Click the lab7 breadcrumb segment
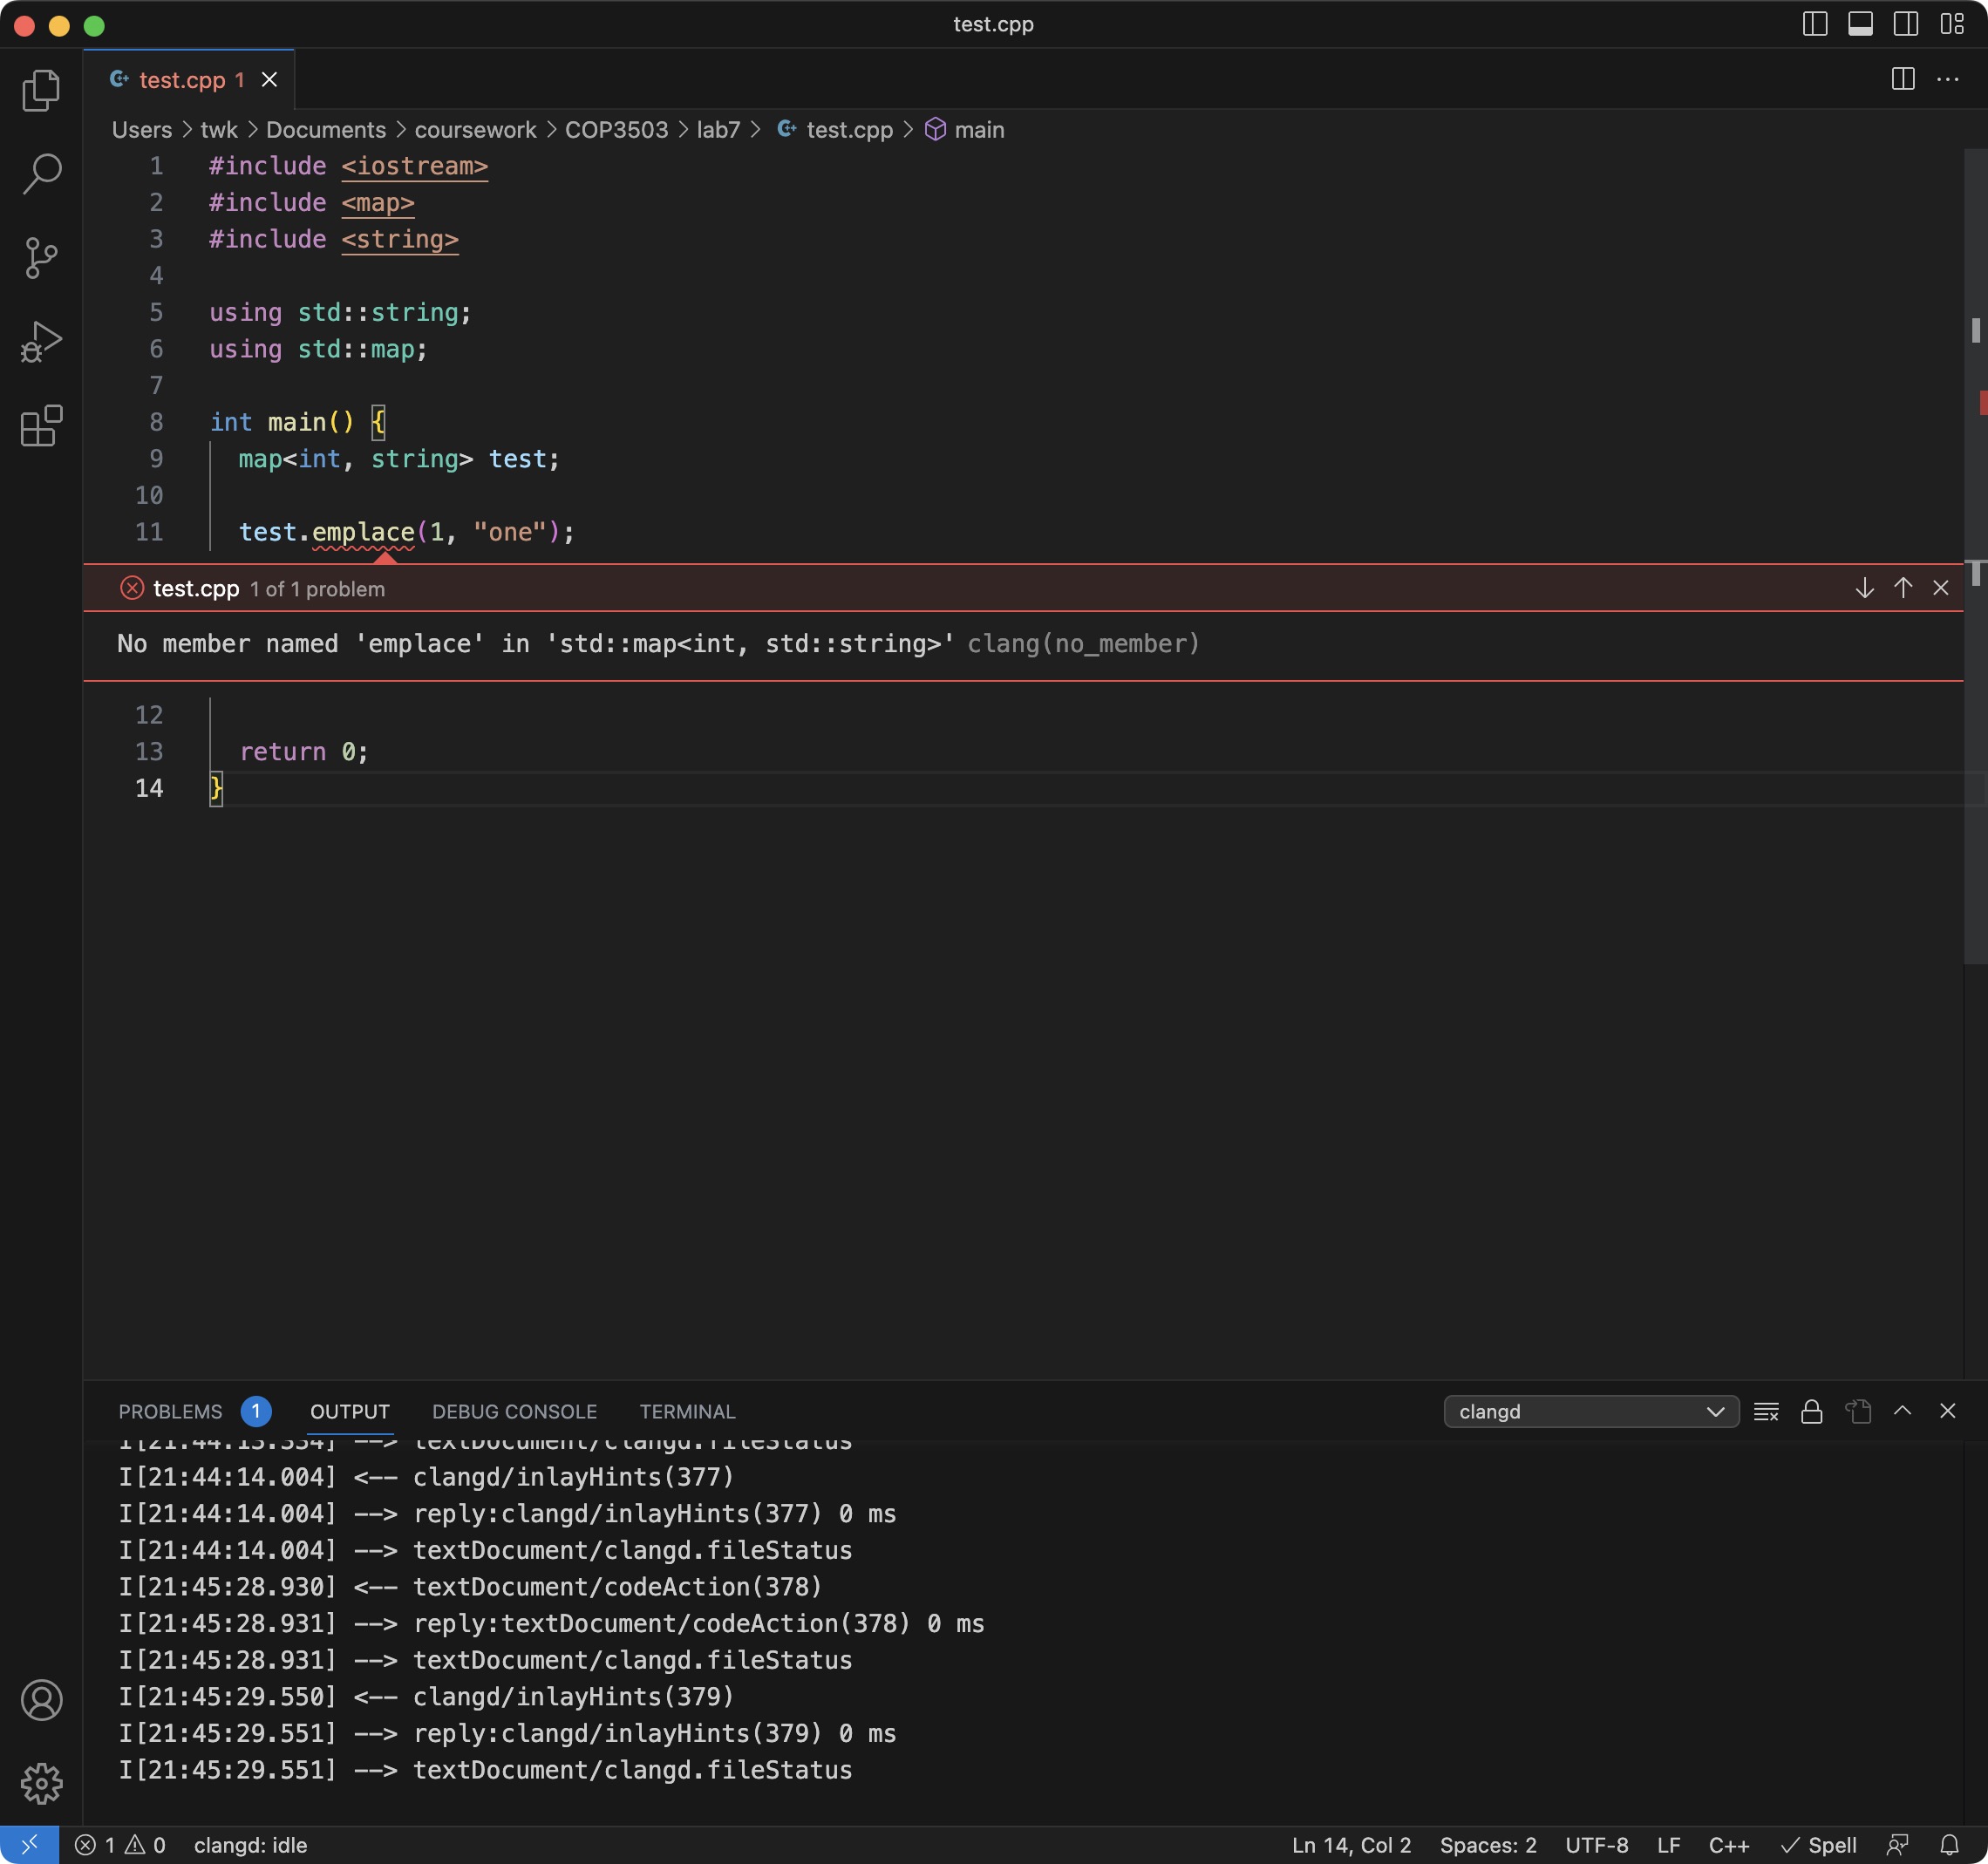 [x=718, y=130]
